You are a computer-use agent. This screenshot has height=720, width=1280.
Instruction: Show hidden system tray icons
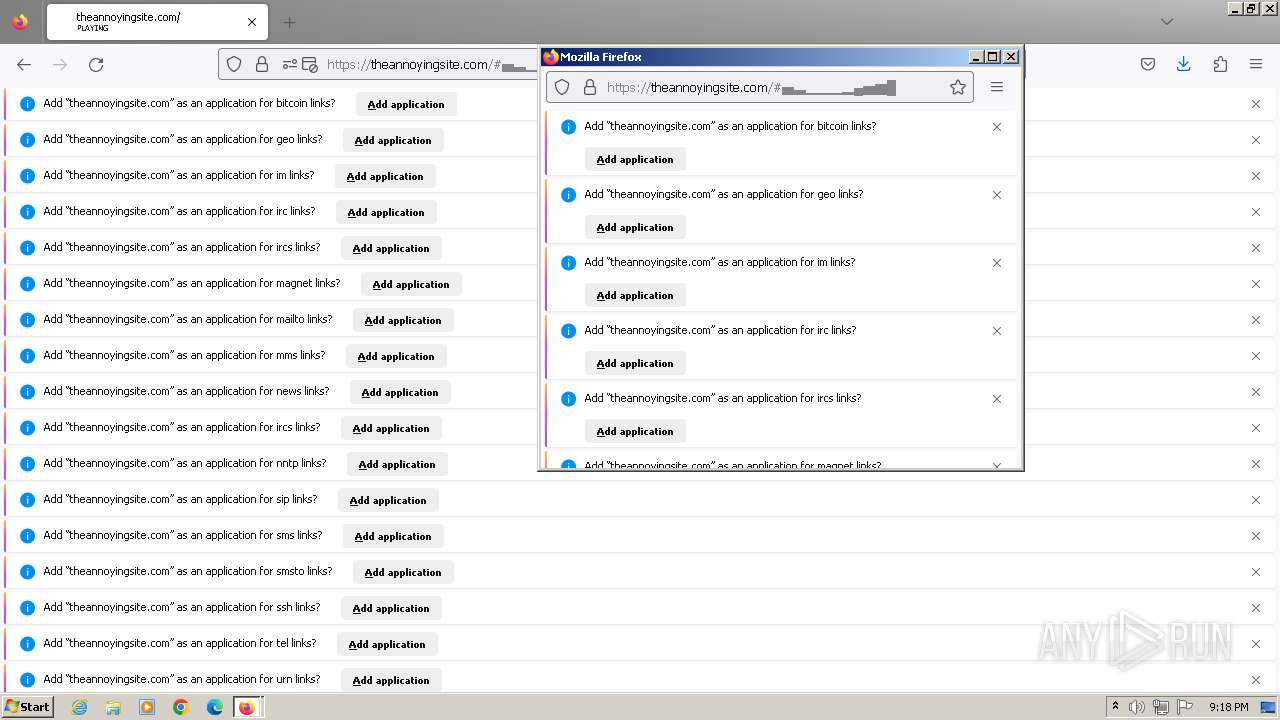click(1115, 707)
